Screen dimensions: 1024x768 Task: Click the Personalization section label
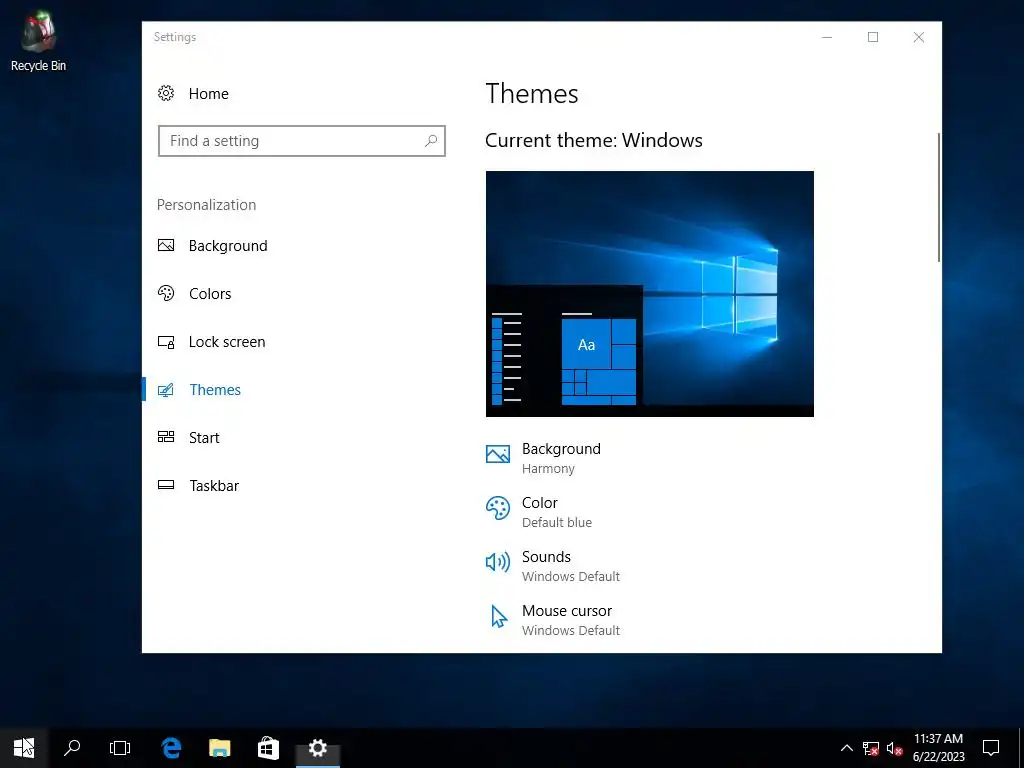[x=206, y=204]
